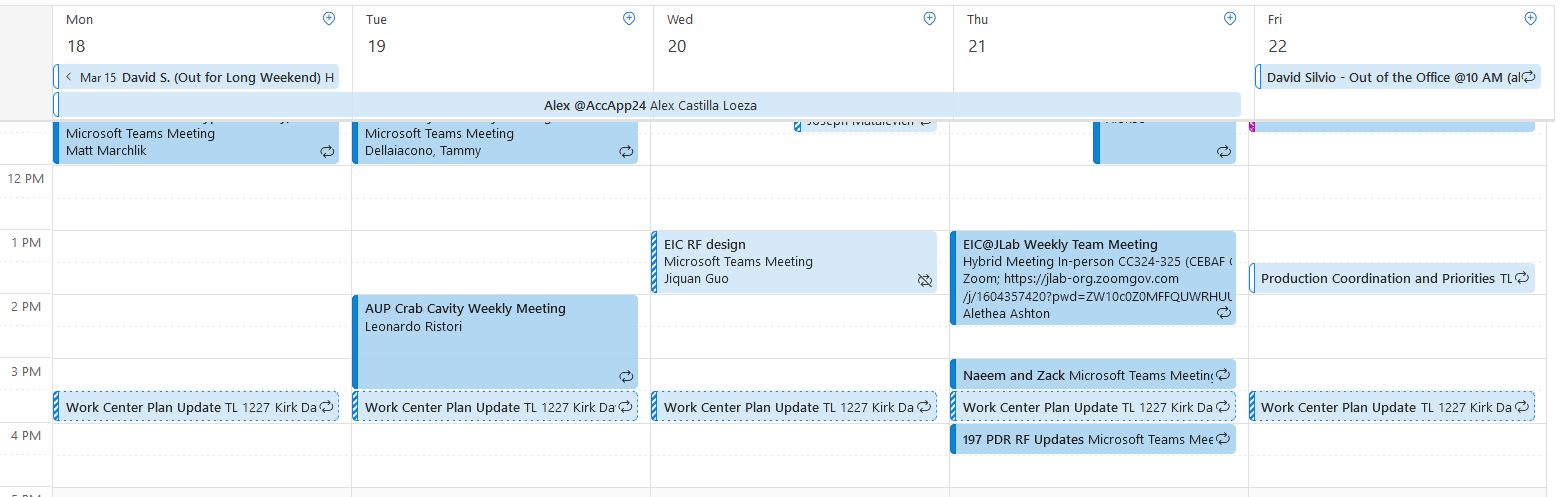Click the plus icon on Friday 22
This screenshot has width=1560, height=497.
click(x=1530, y=19)
